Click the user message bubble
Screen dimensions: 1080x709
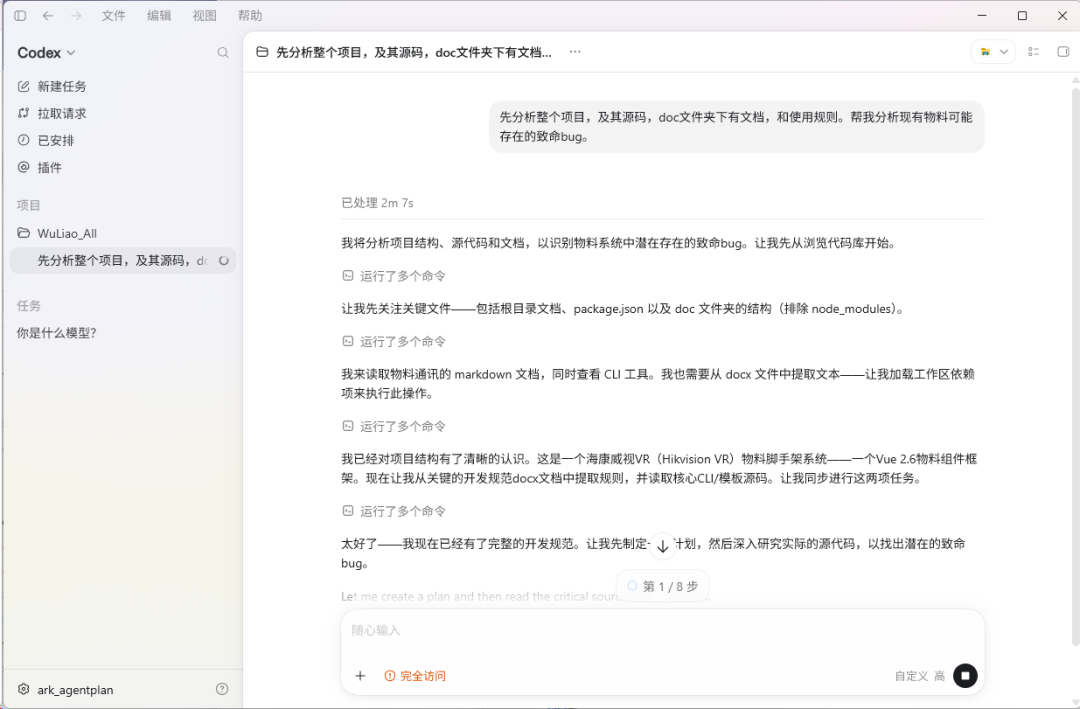[736, 127]
